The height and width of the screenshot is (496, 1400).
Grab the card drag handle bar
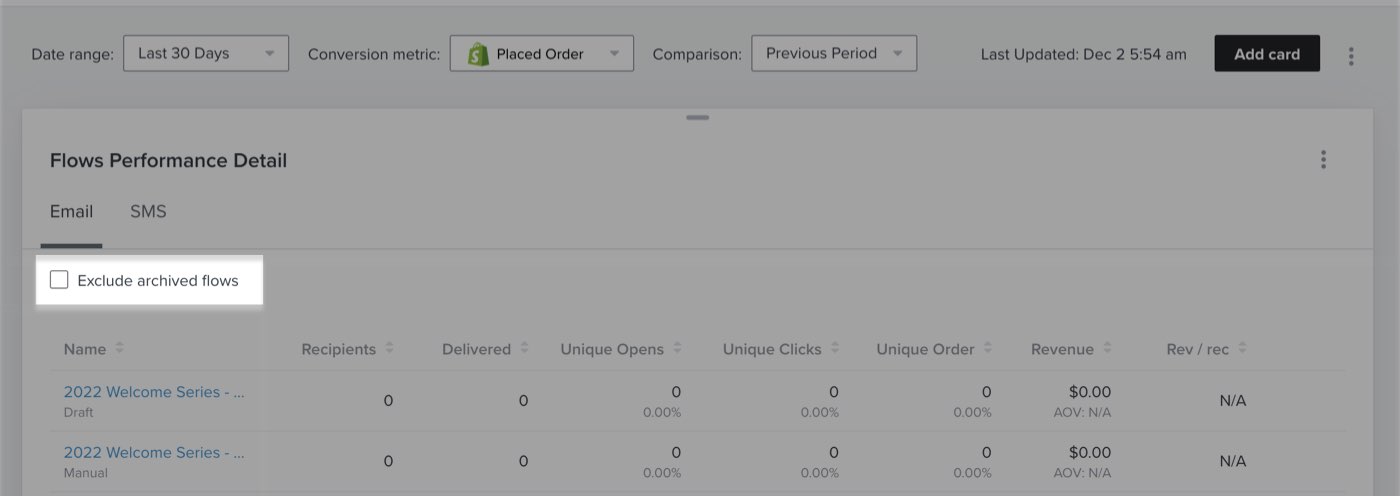(698, 118)
